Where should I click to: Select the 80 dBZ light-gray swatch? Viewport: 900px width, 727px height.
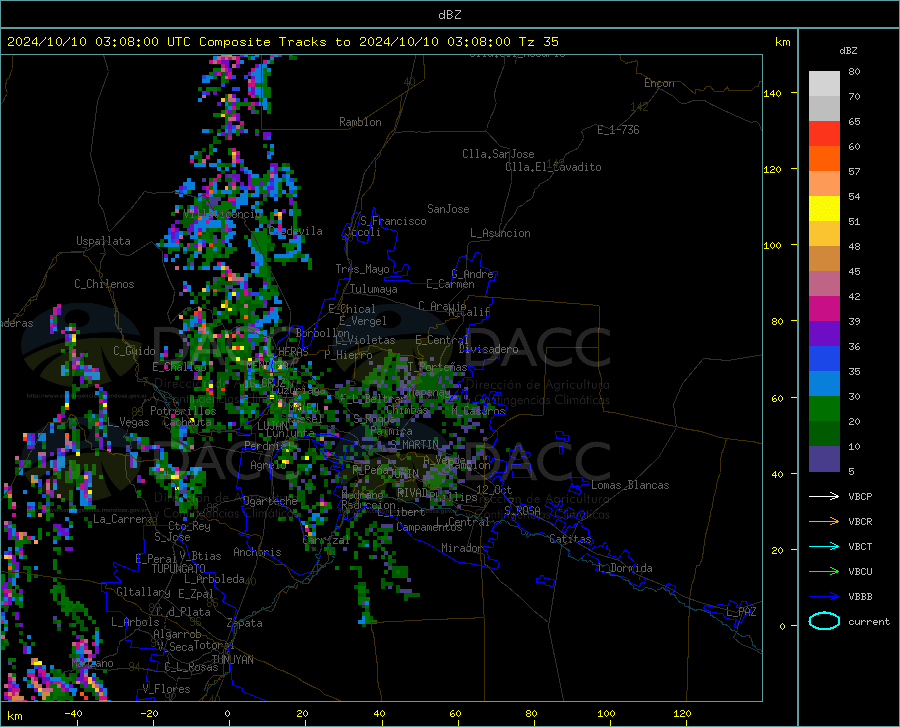point(824,83)
